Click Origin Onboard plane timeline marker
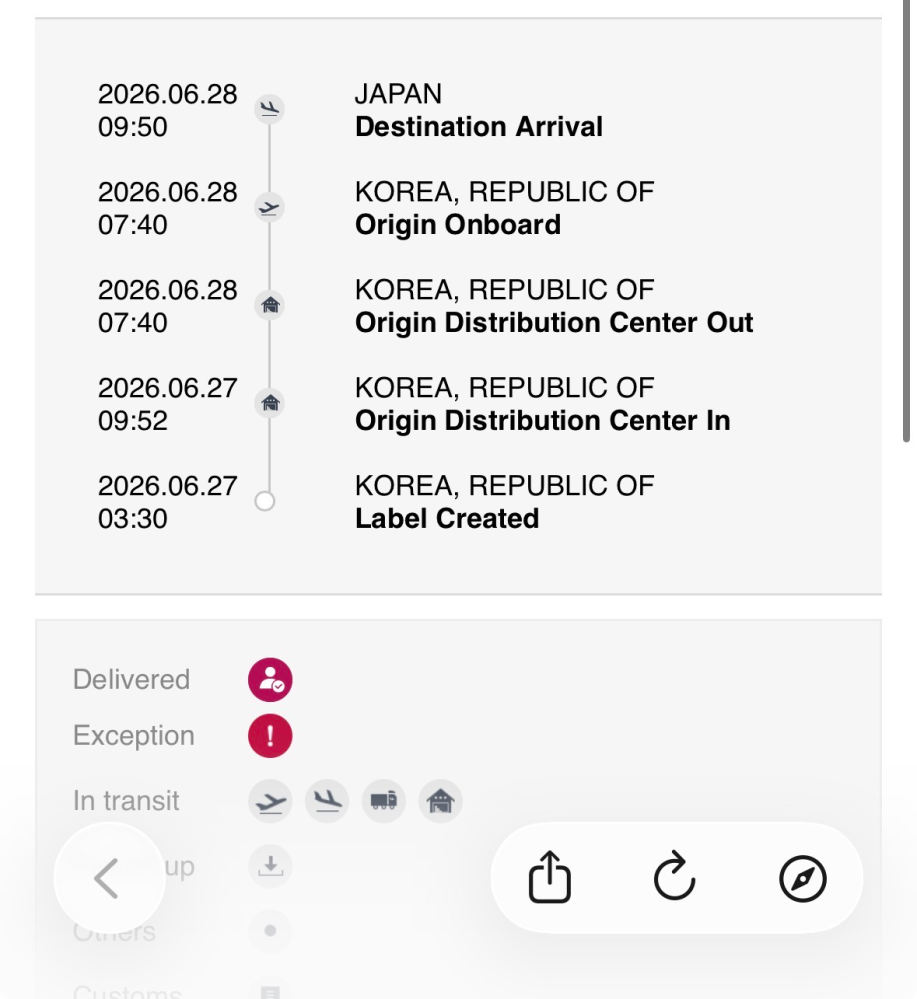 click(270, 207)
